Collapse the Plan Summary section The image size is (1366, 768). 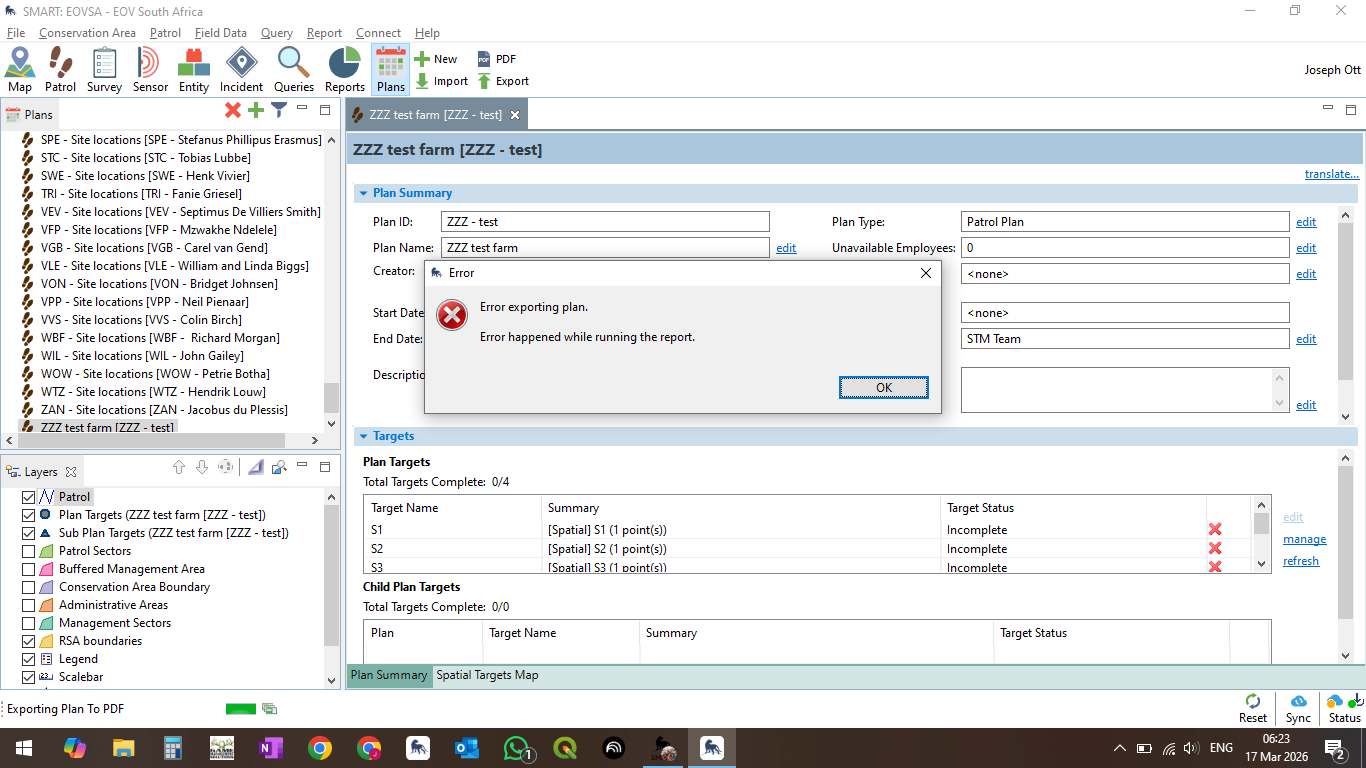click(363, 193)
